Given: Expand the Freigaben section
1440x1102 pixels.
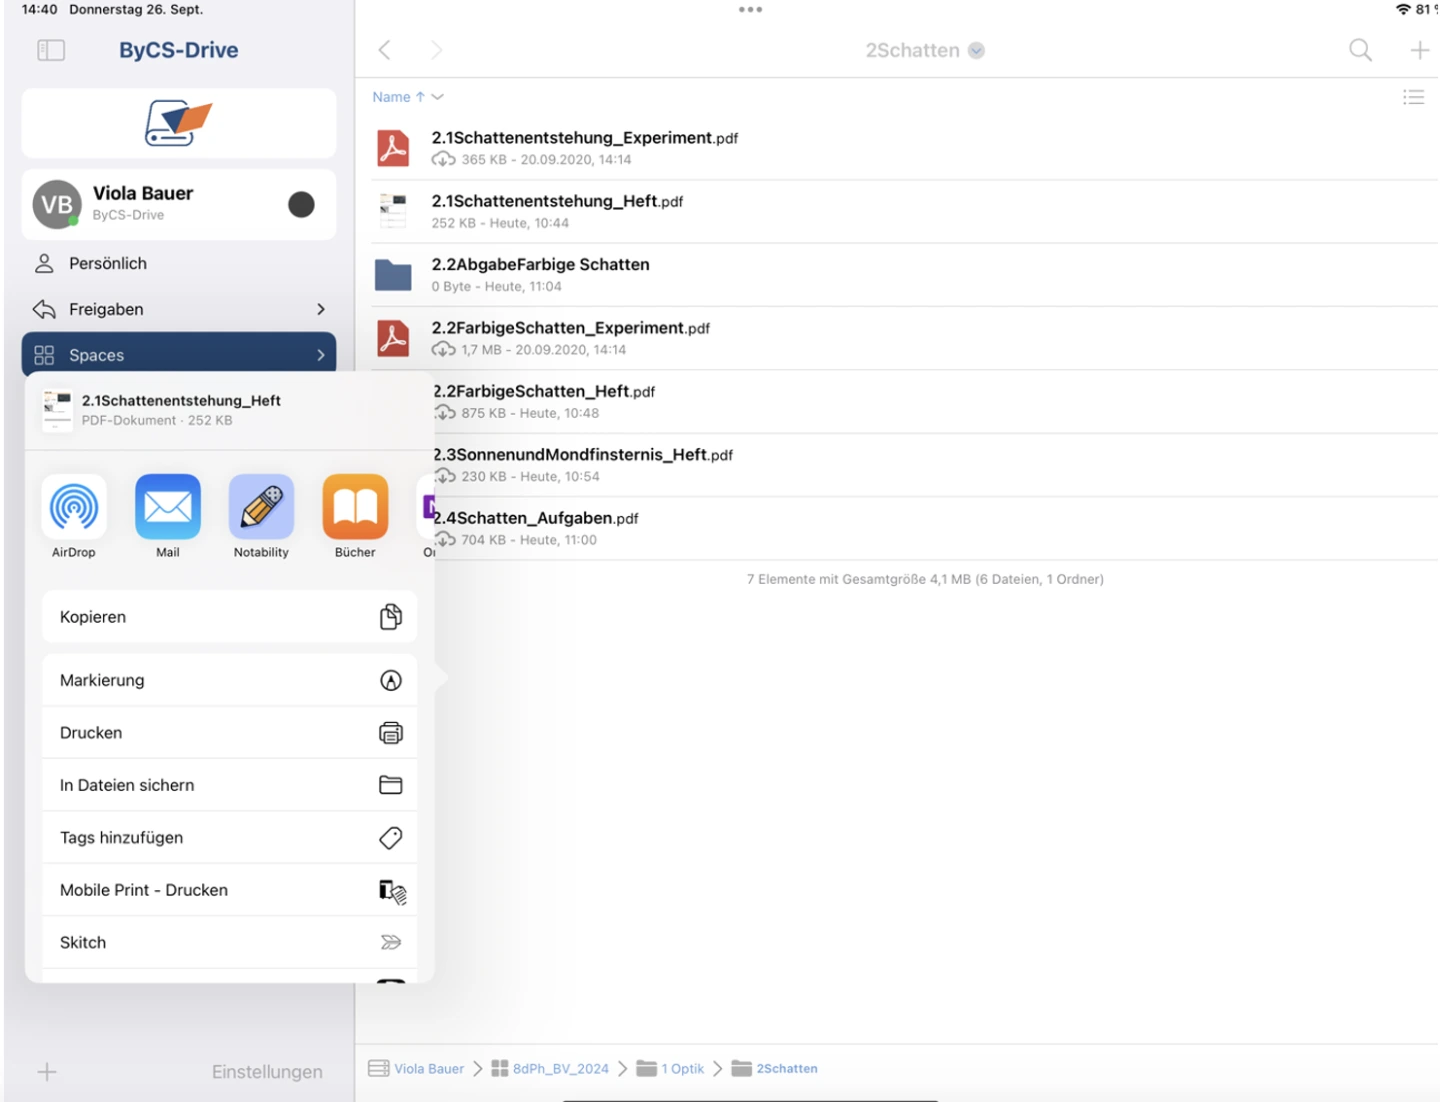Looking at the screenshot, I should point(320,309).
